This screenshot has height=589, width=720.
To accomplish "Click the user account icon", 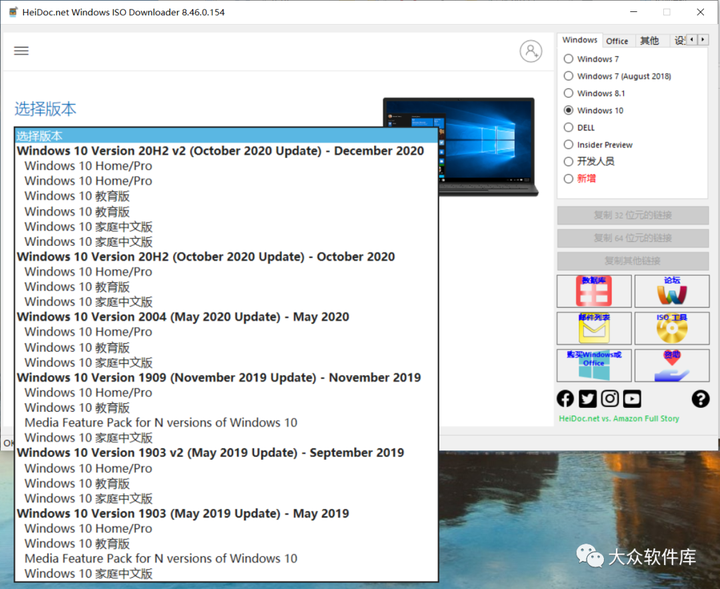I will pos(531,51).
